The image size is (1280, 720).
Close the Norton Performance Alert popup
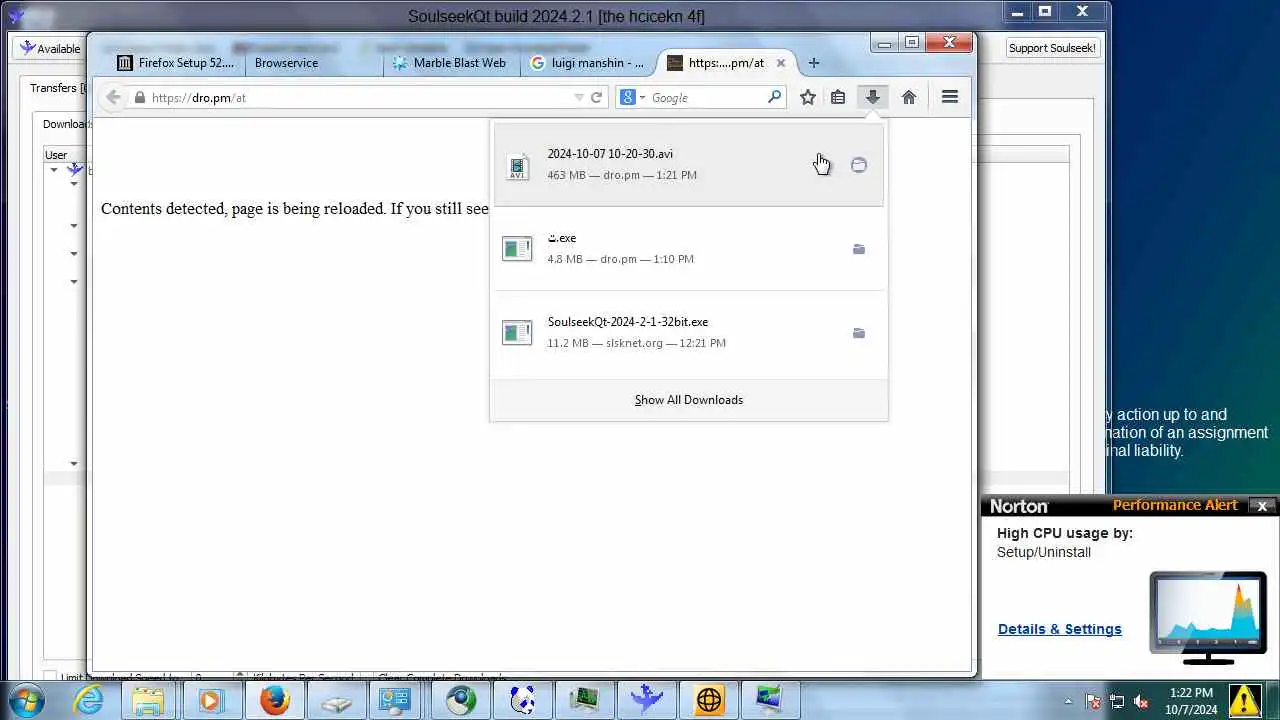coord(1262,506)
